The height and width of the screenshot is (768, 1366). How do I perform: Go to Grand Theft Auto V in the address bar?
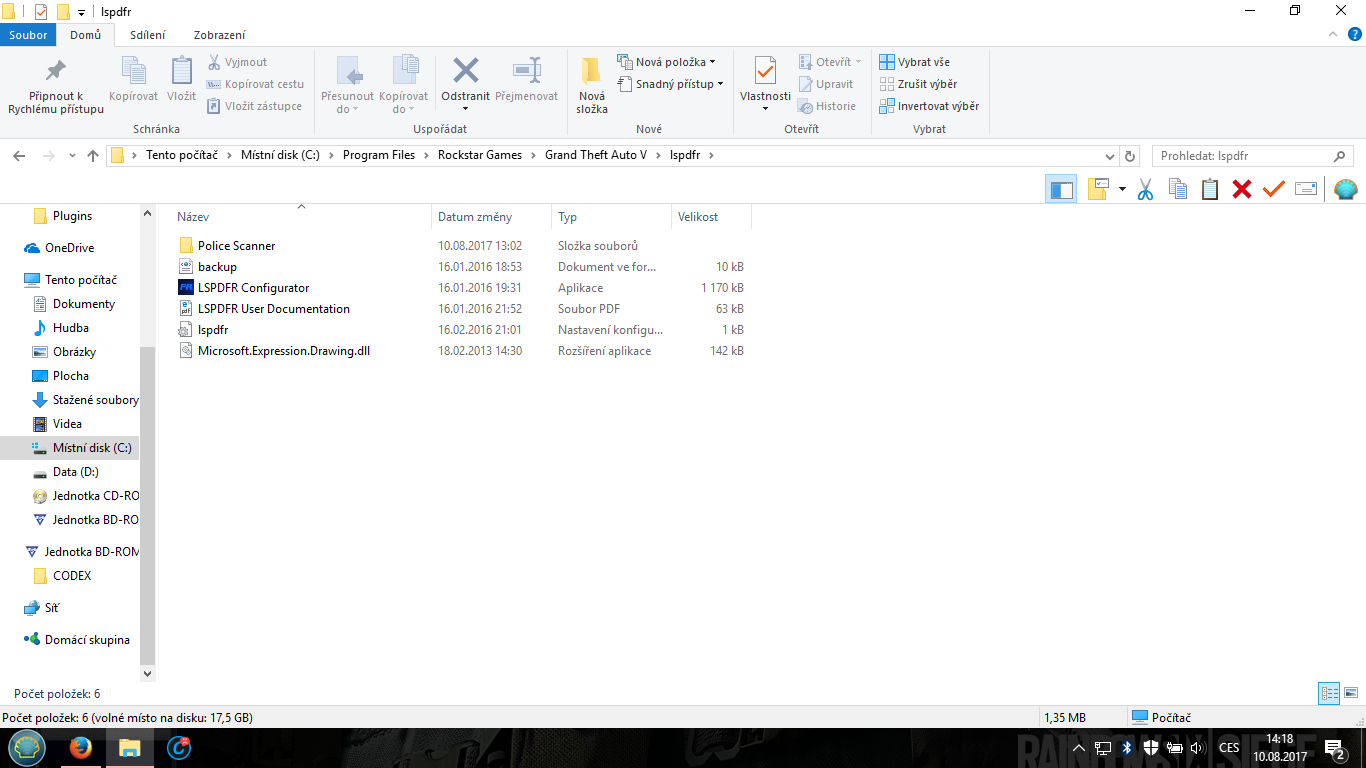point(596,156)
